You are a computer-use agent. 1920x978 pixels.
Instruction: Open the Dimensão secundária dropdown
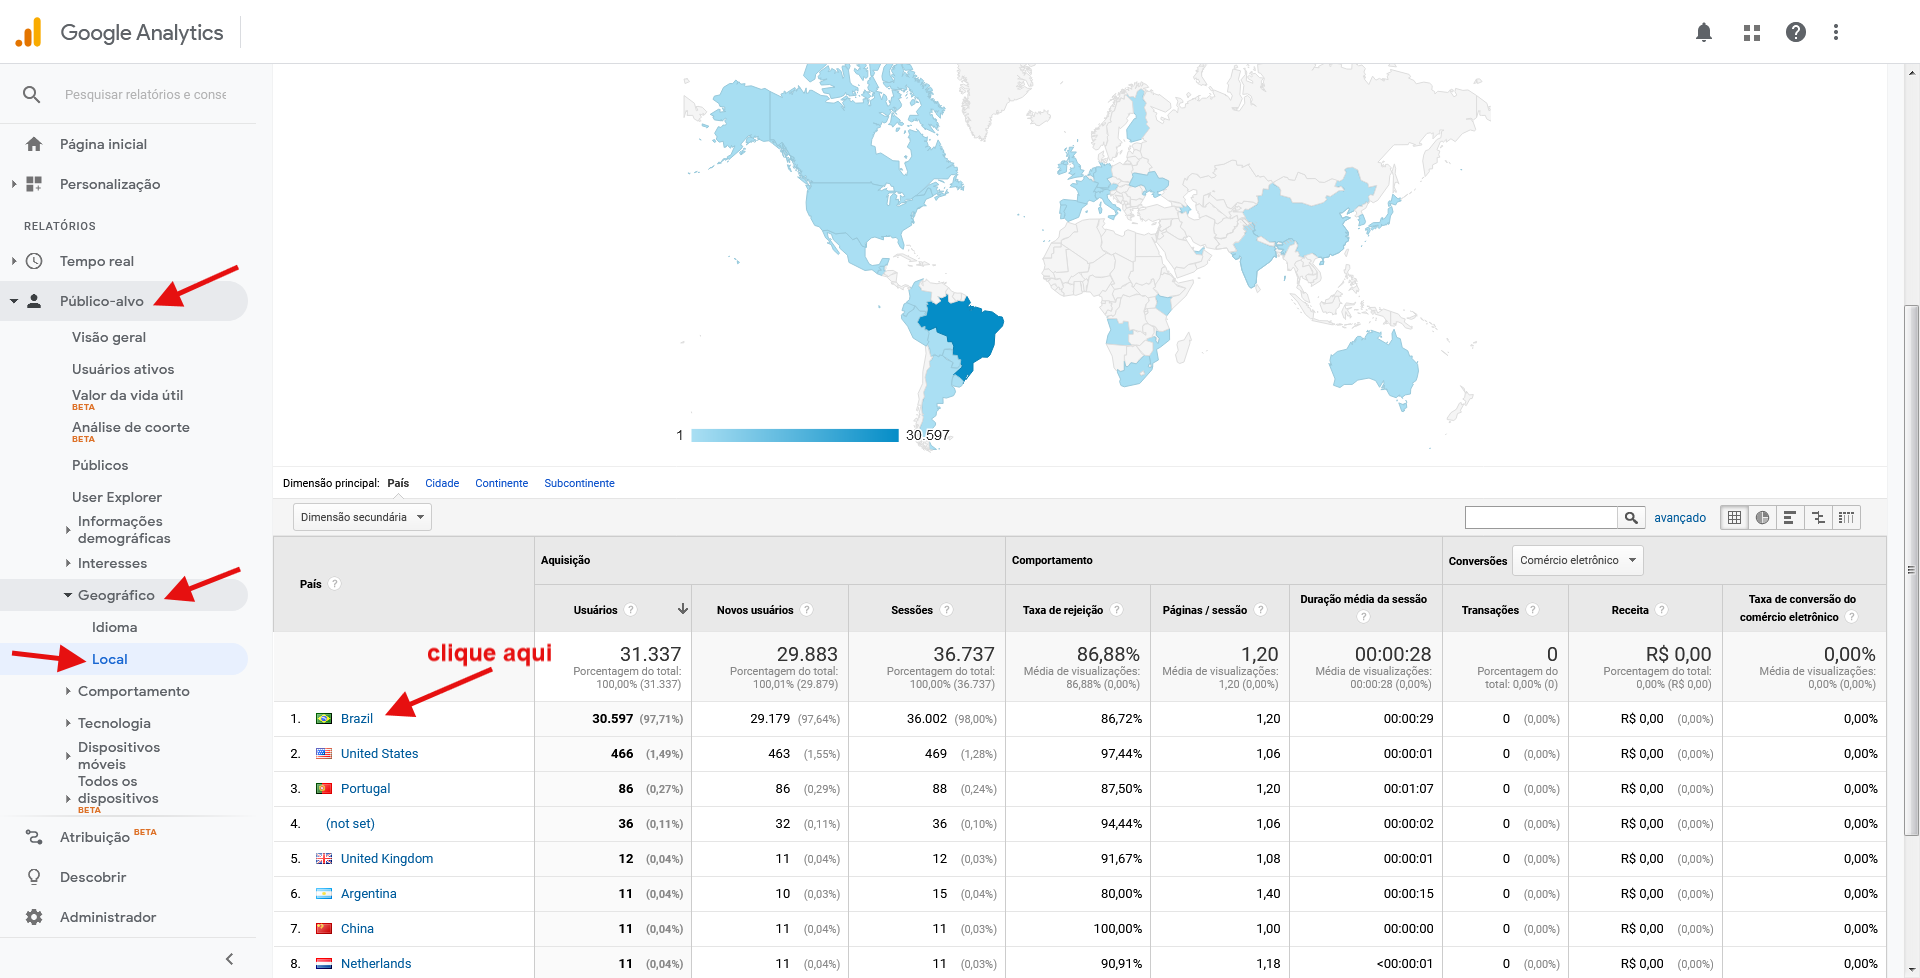362,517
